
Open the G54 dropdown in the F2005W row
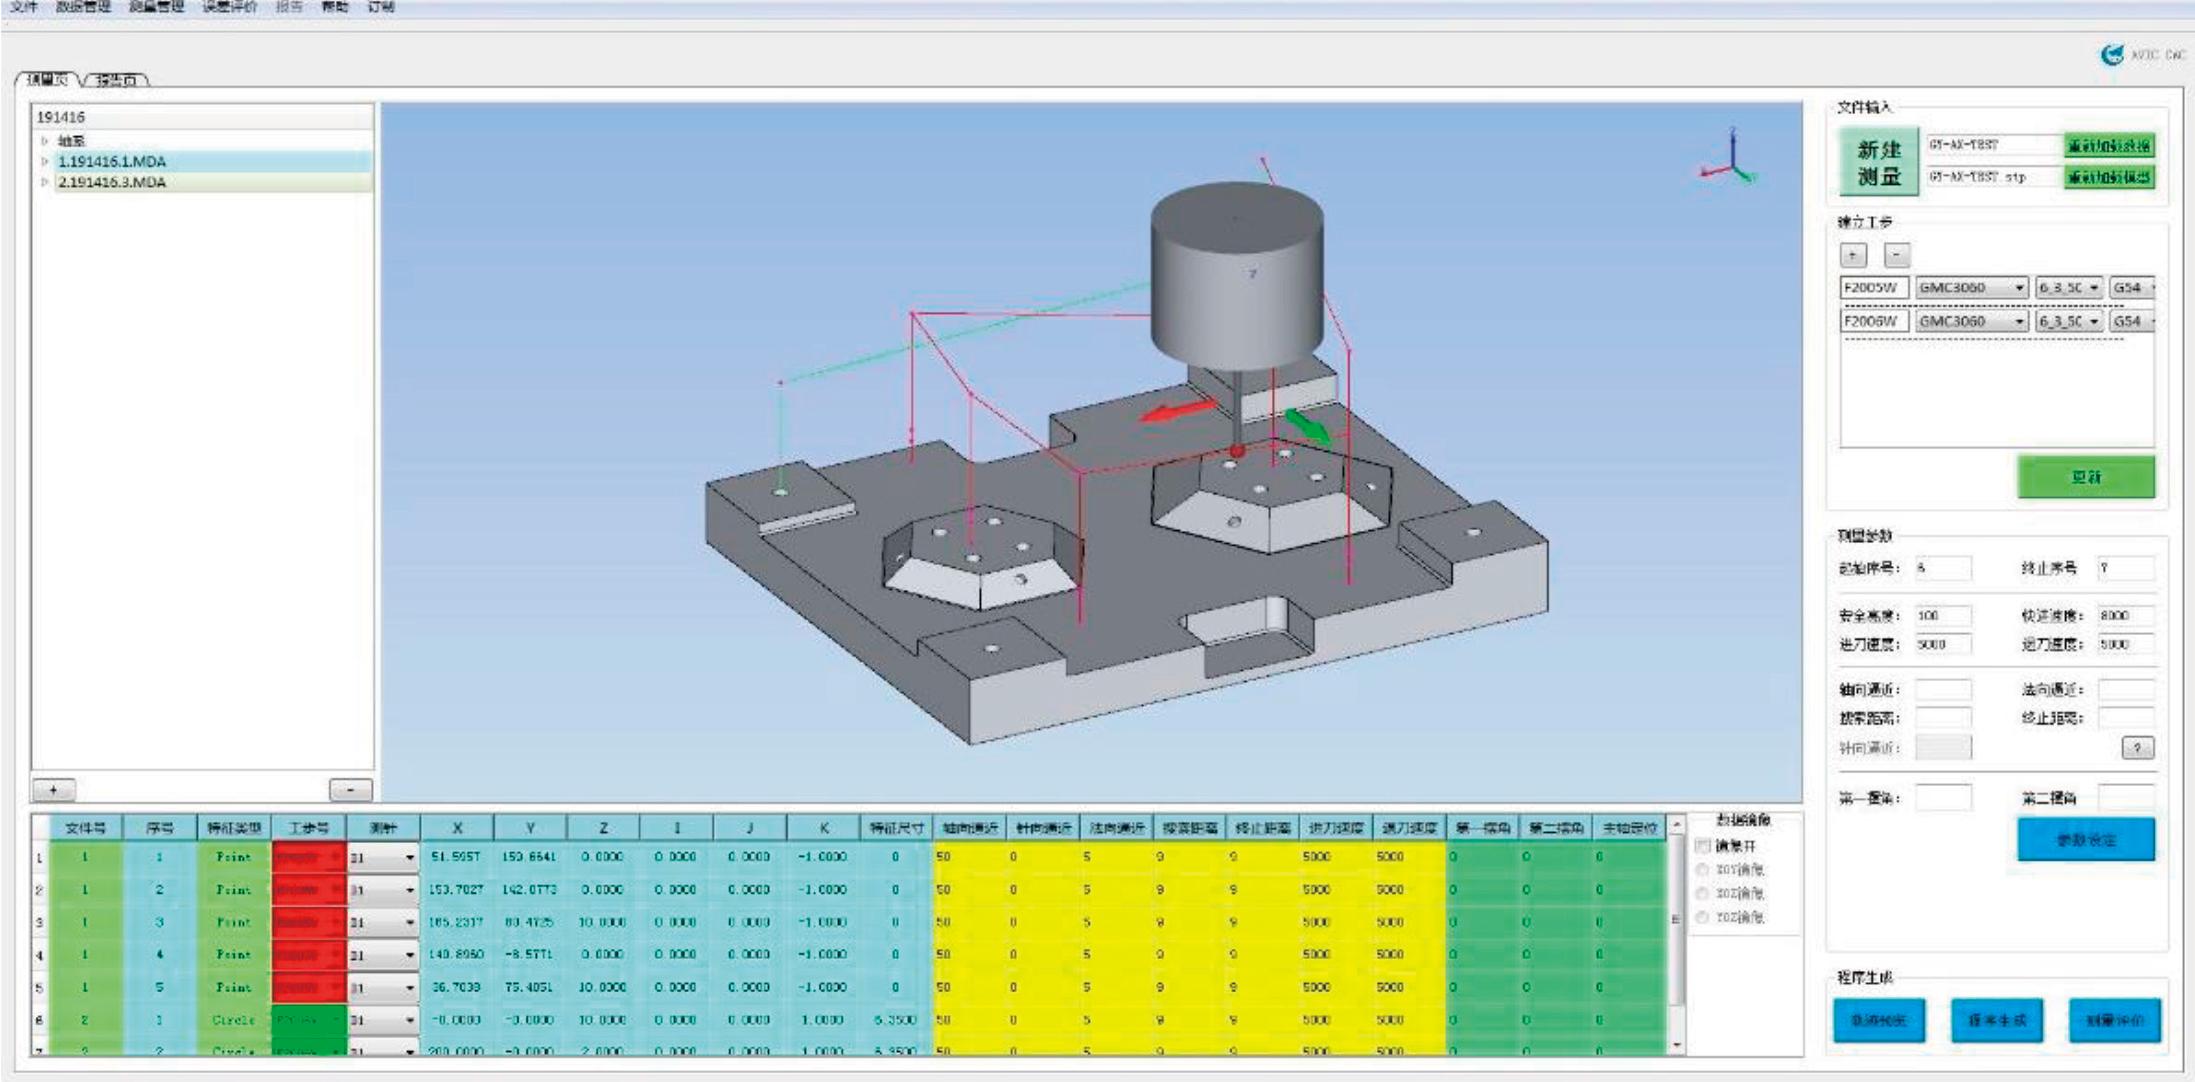tap(2132, 288)
